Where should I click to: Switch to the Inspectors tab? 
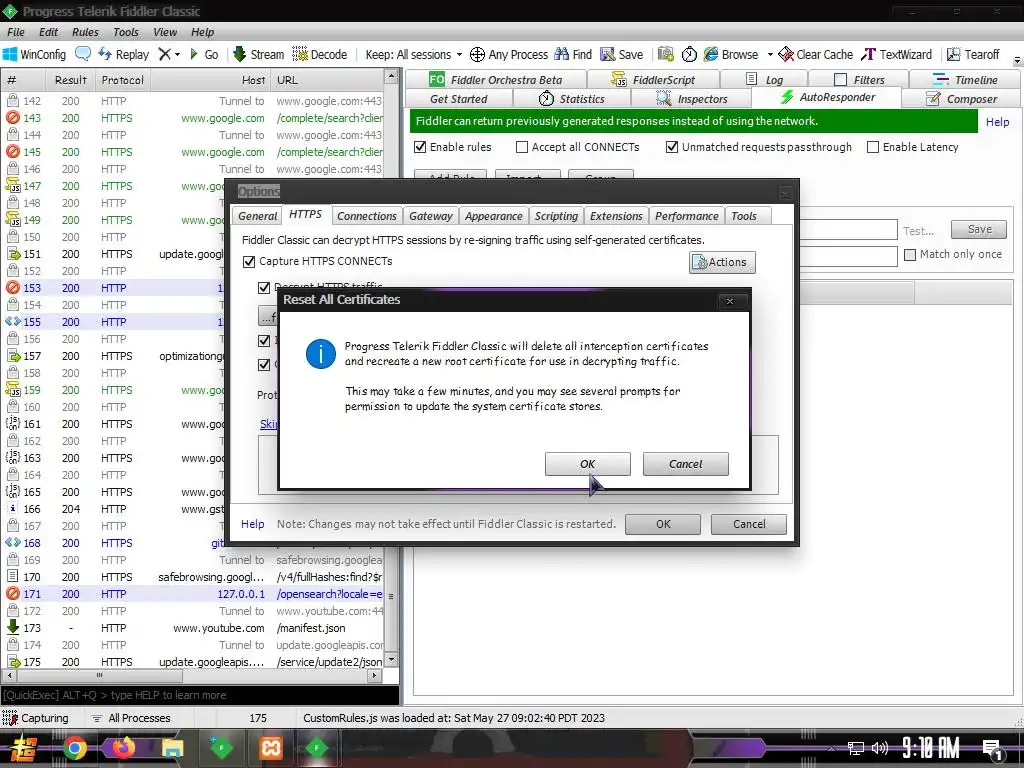(692, 99)
